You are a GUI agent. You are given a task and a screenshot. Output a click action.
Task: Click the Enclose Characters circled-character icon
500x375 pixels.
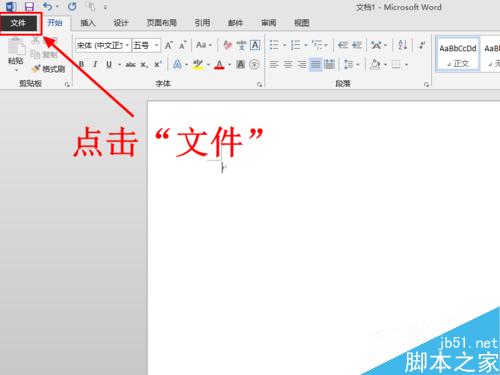click(x=254, y=64)
